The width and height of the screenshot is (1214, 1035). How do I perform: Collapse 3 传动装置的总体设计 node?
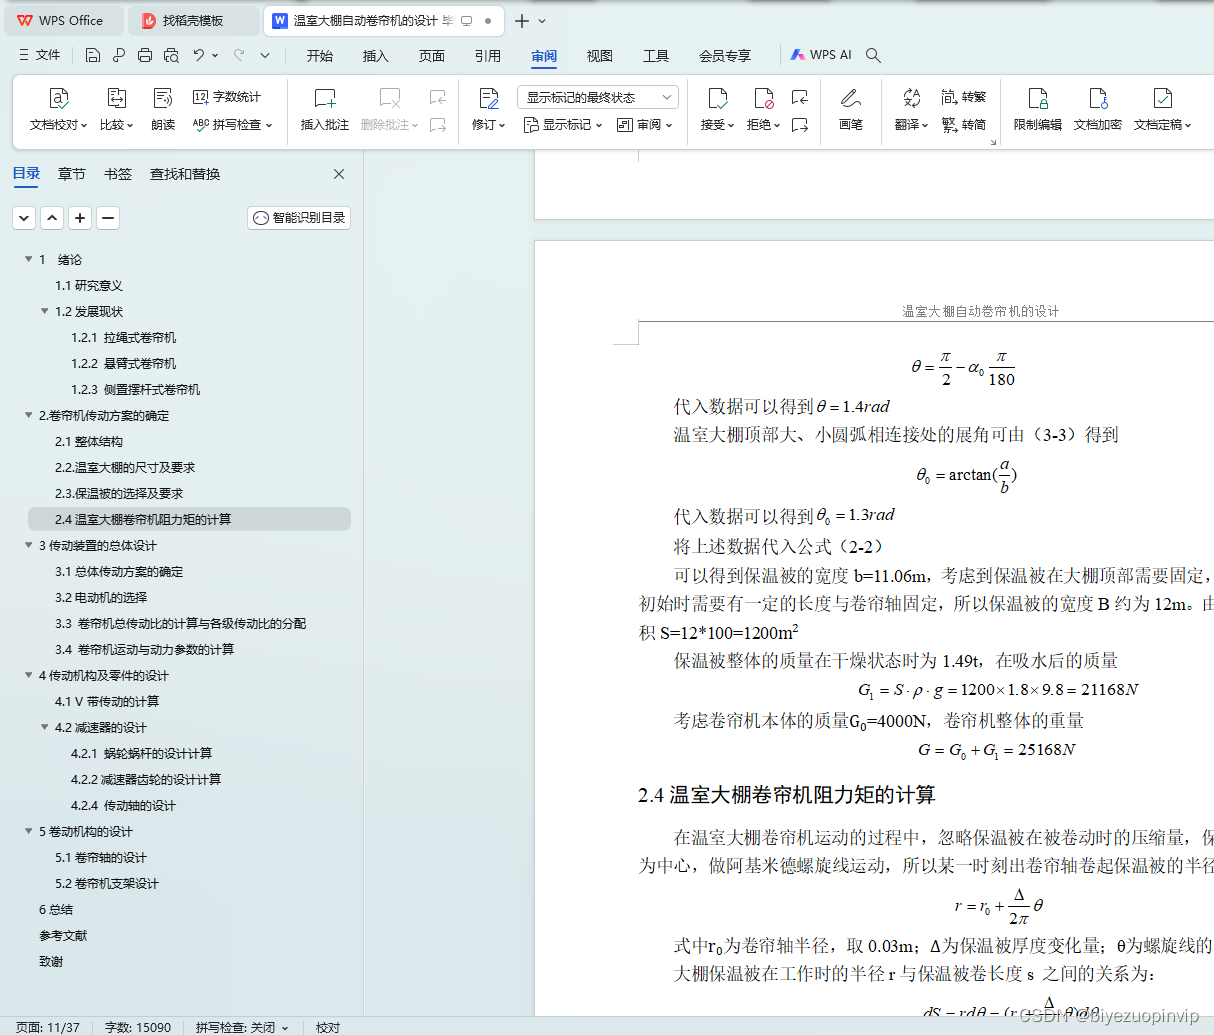[29, 545]
